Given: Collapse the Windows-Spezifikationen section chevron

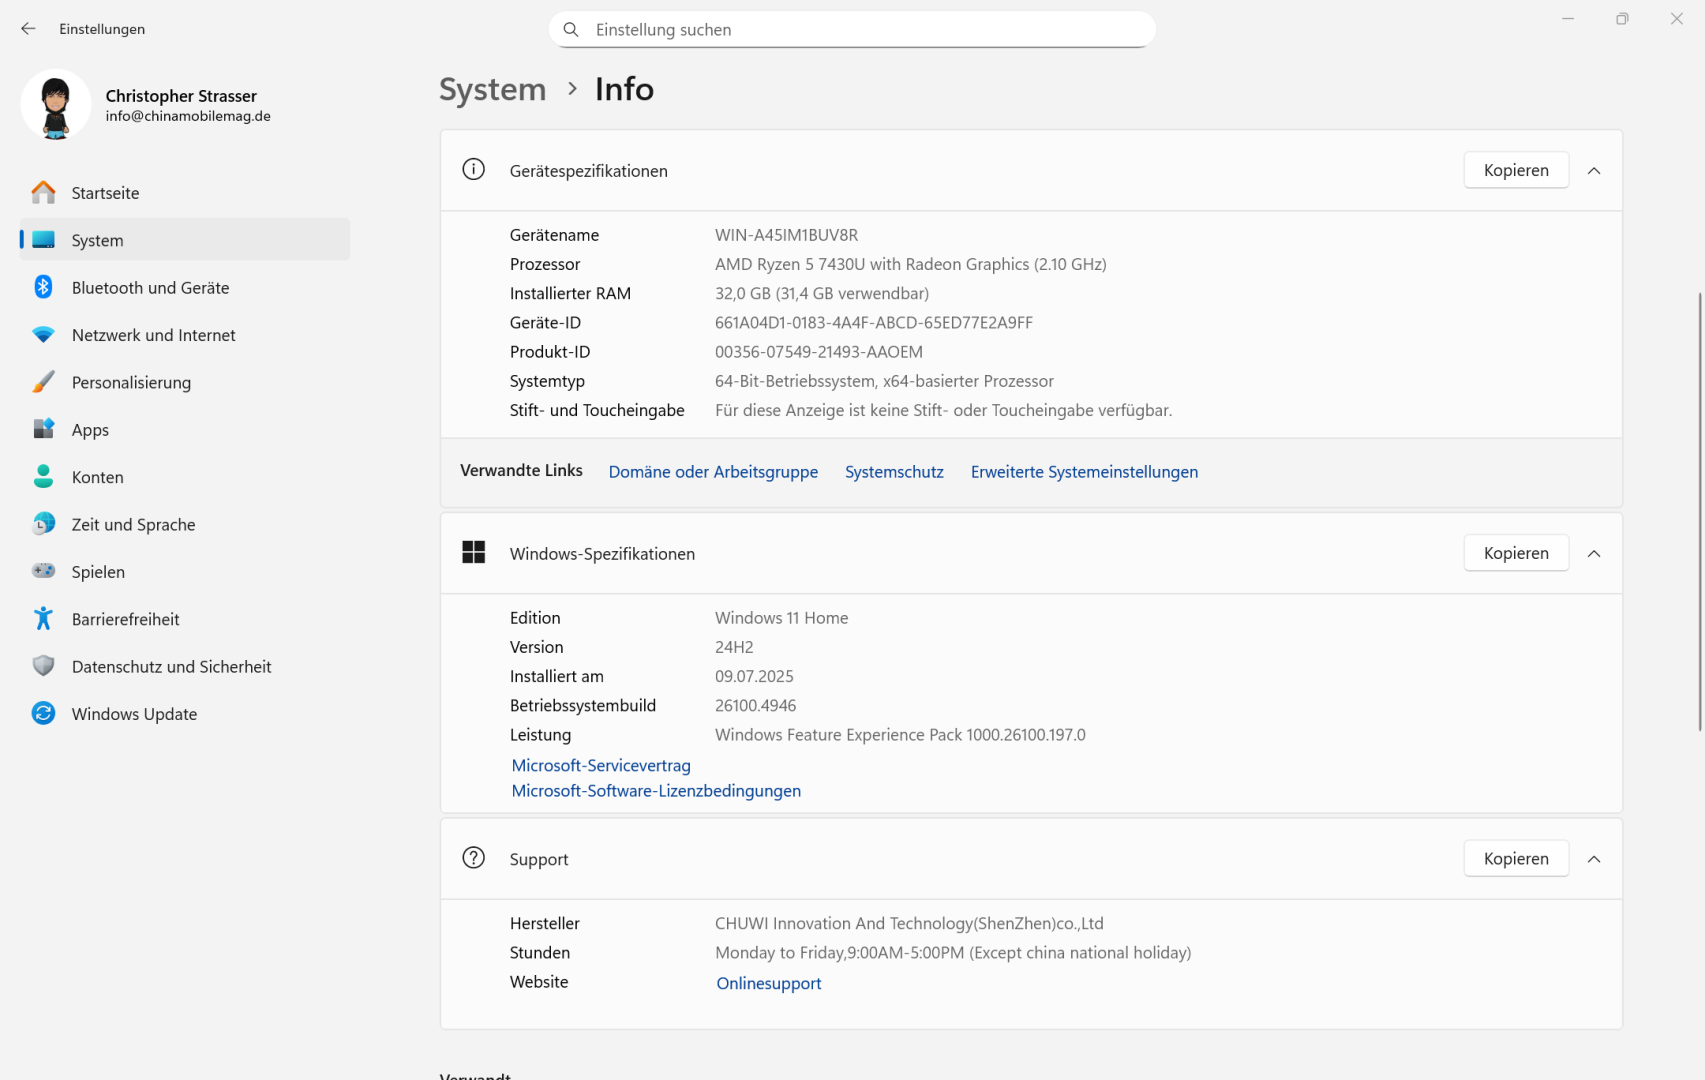Looking at the screenshot, I should point(1594,554).
